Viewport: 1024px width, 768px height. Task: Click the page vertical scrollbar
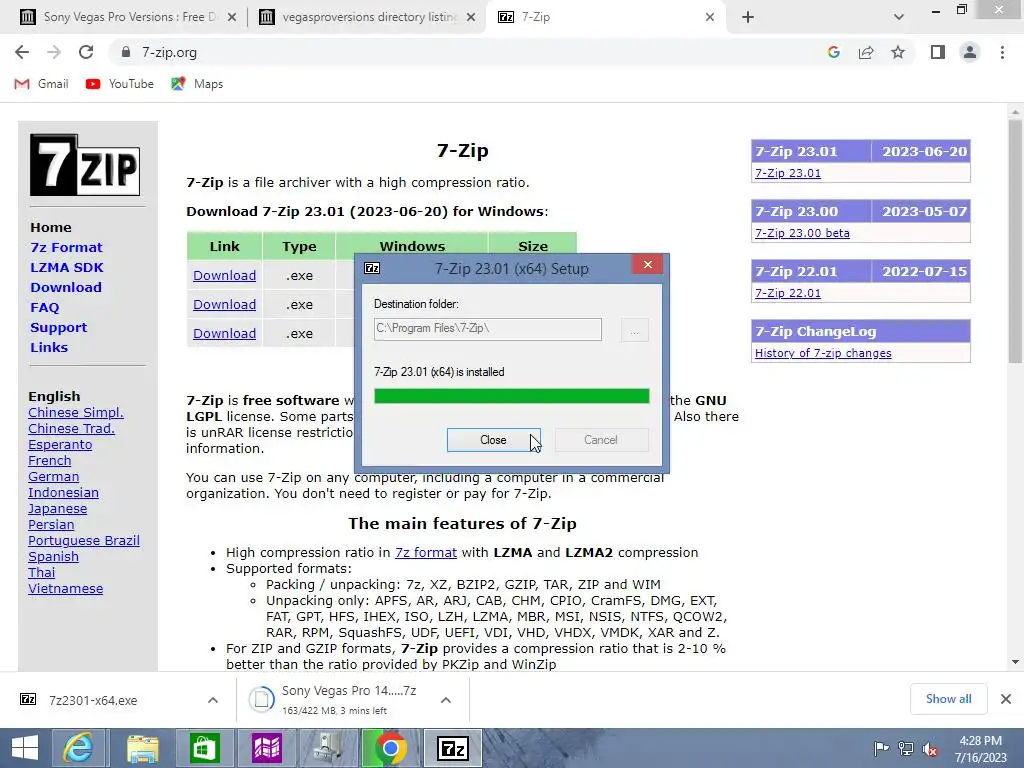coord(1015,242)
